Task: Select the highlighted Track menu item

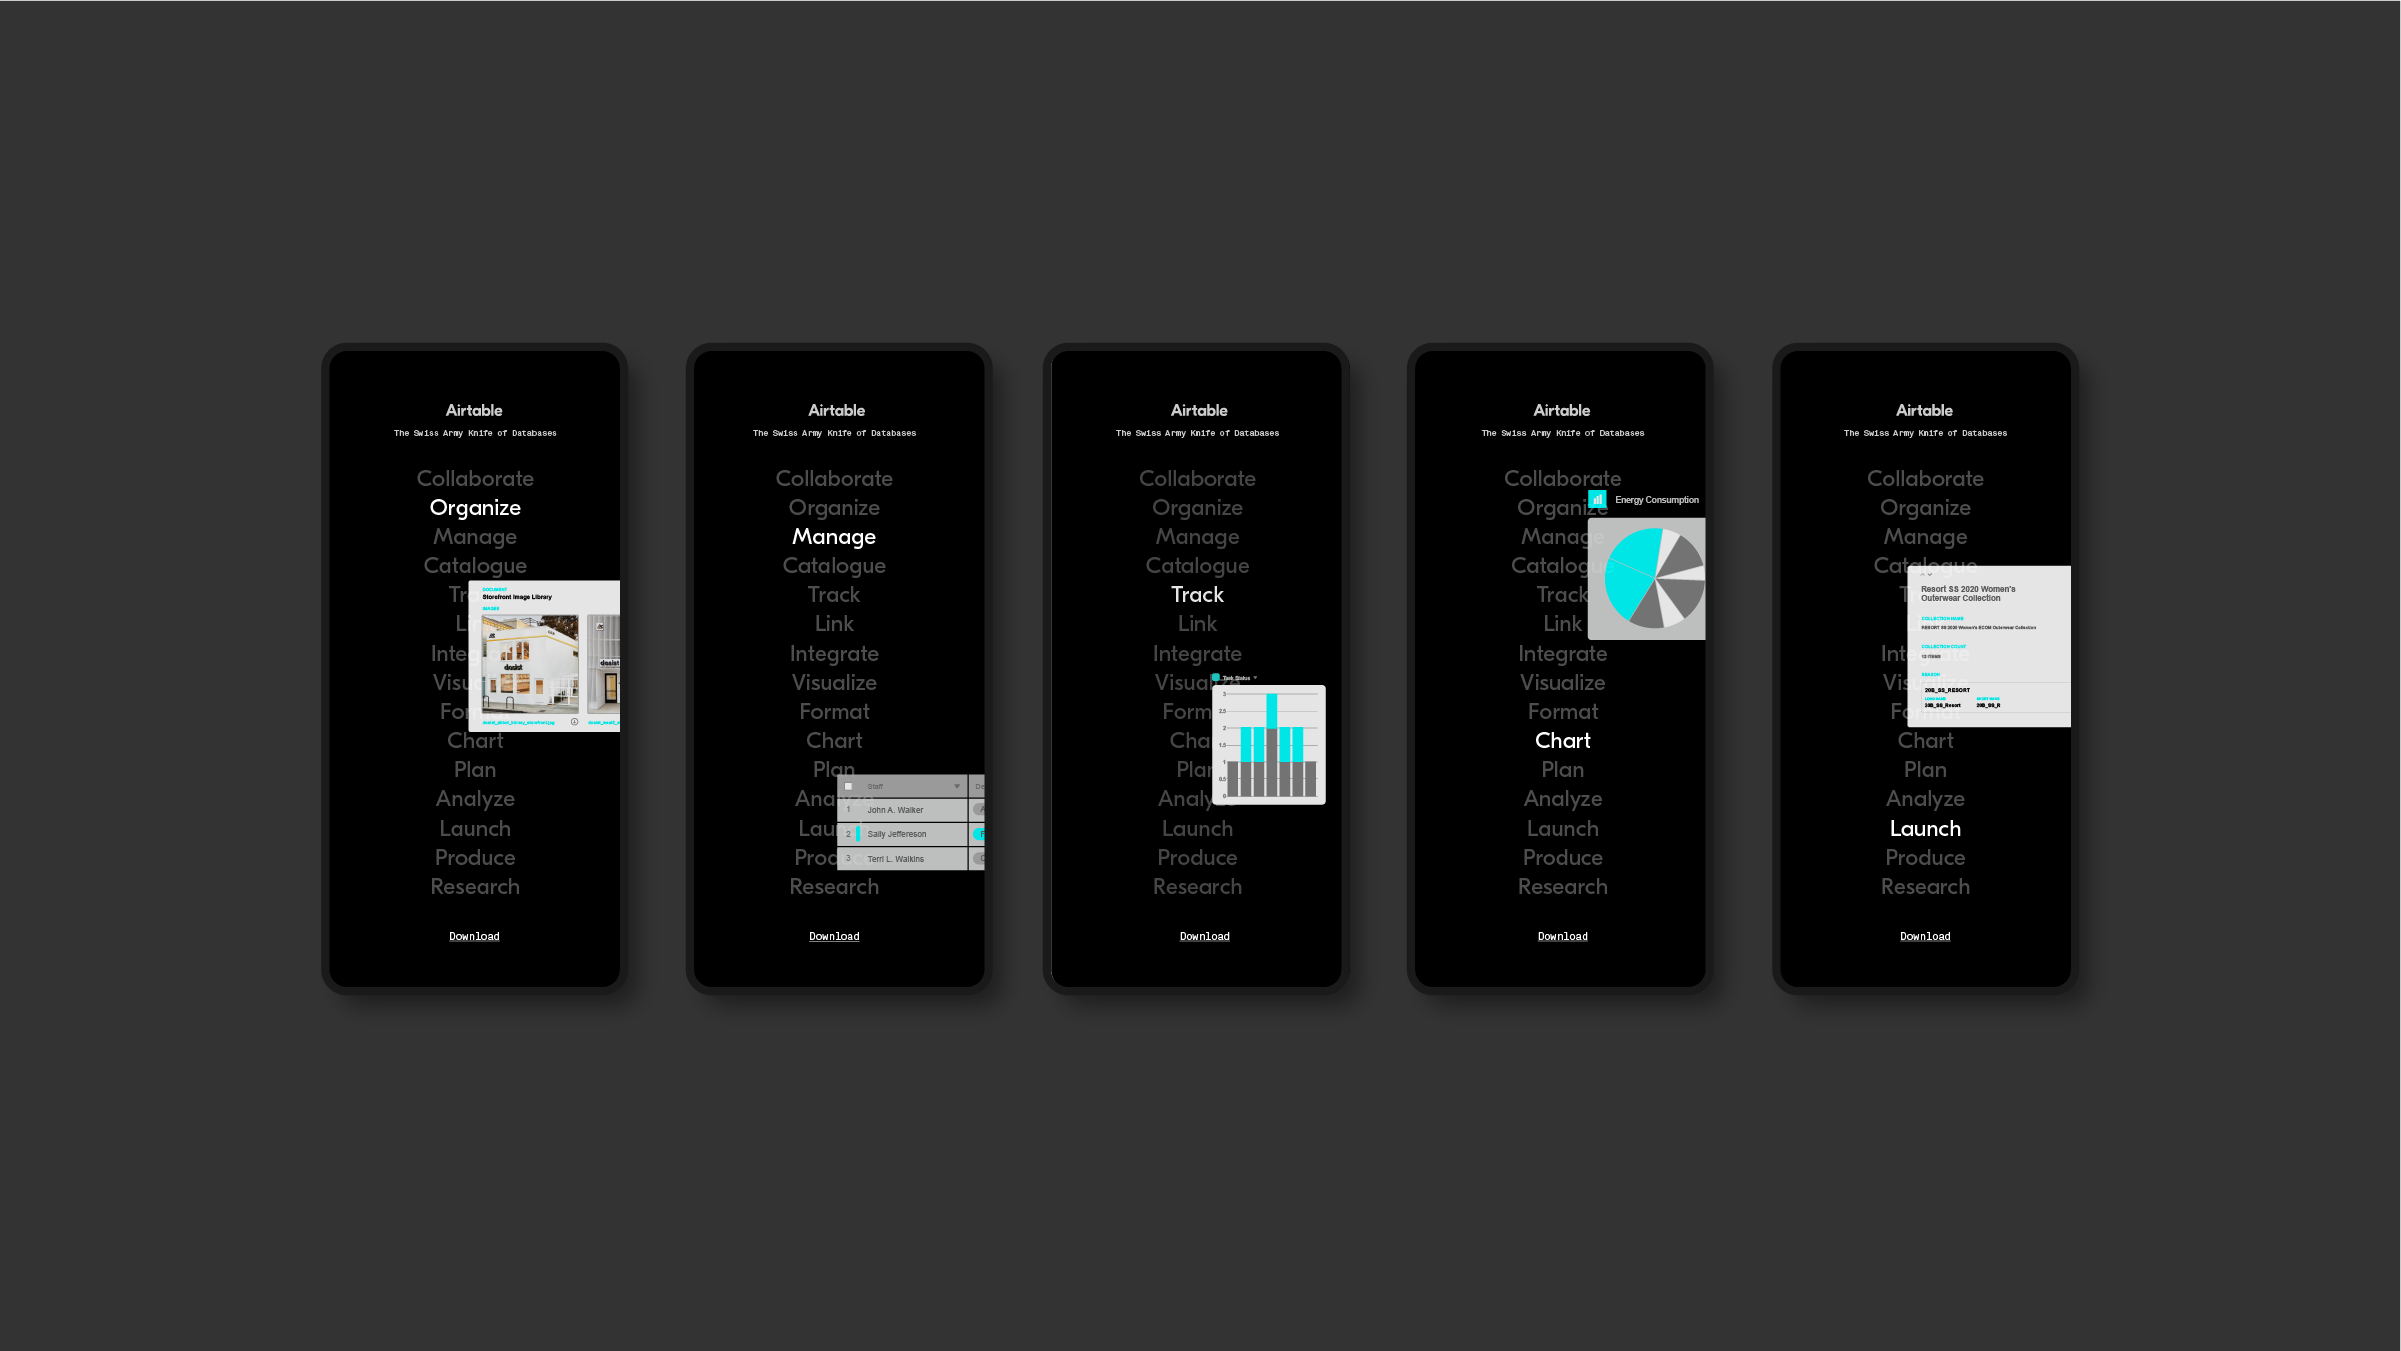Action: tap(1197, 595)
